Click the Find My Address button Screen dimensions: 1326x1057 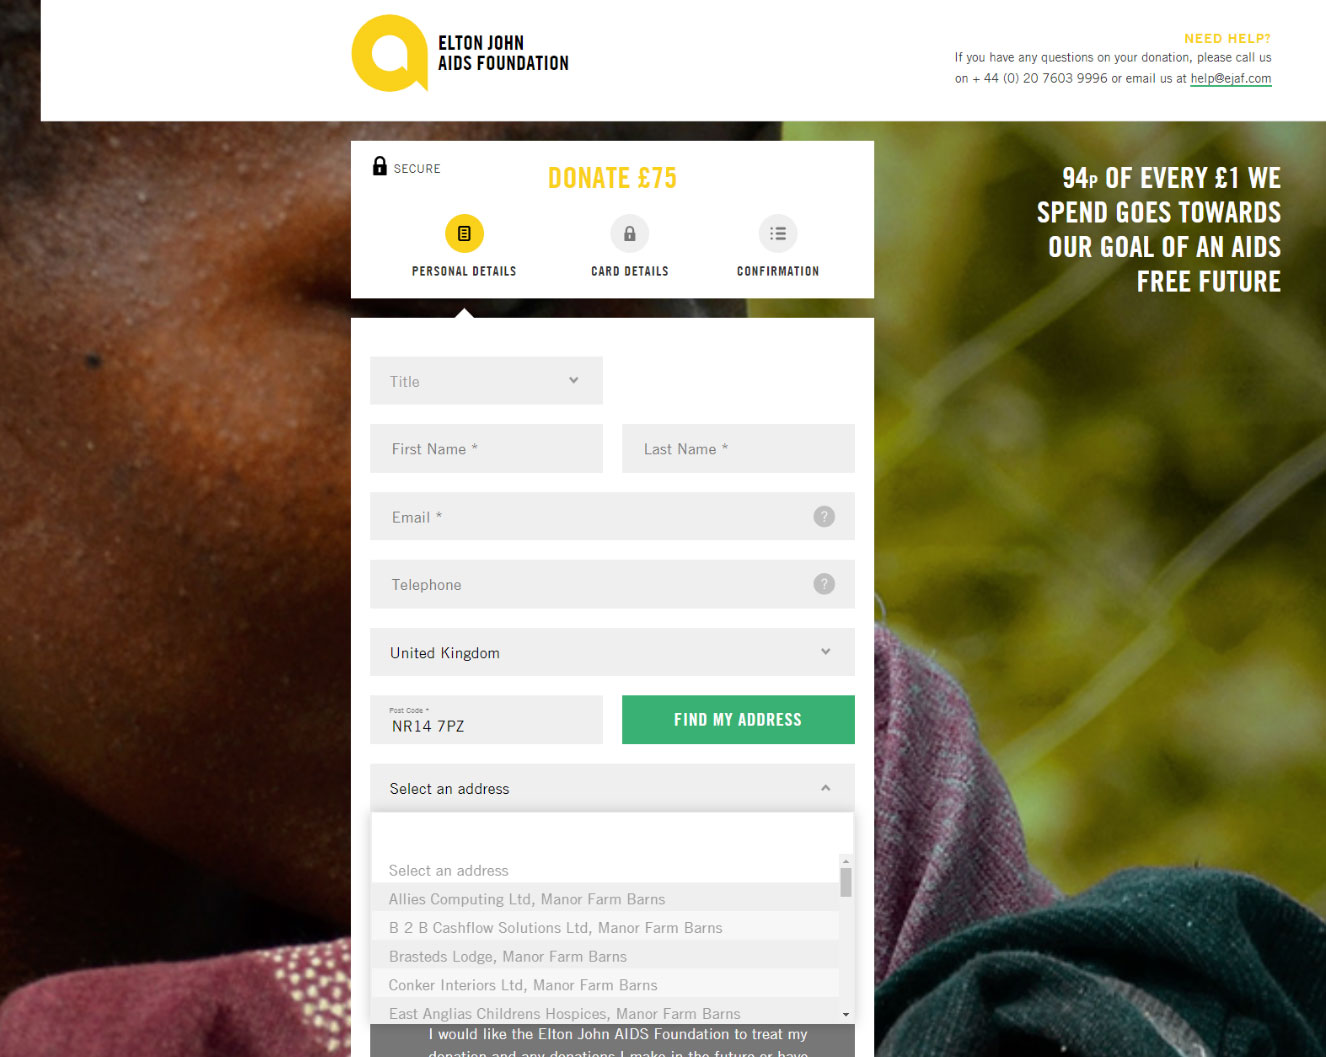(x=738, y=720)
